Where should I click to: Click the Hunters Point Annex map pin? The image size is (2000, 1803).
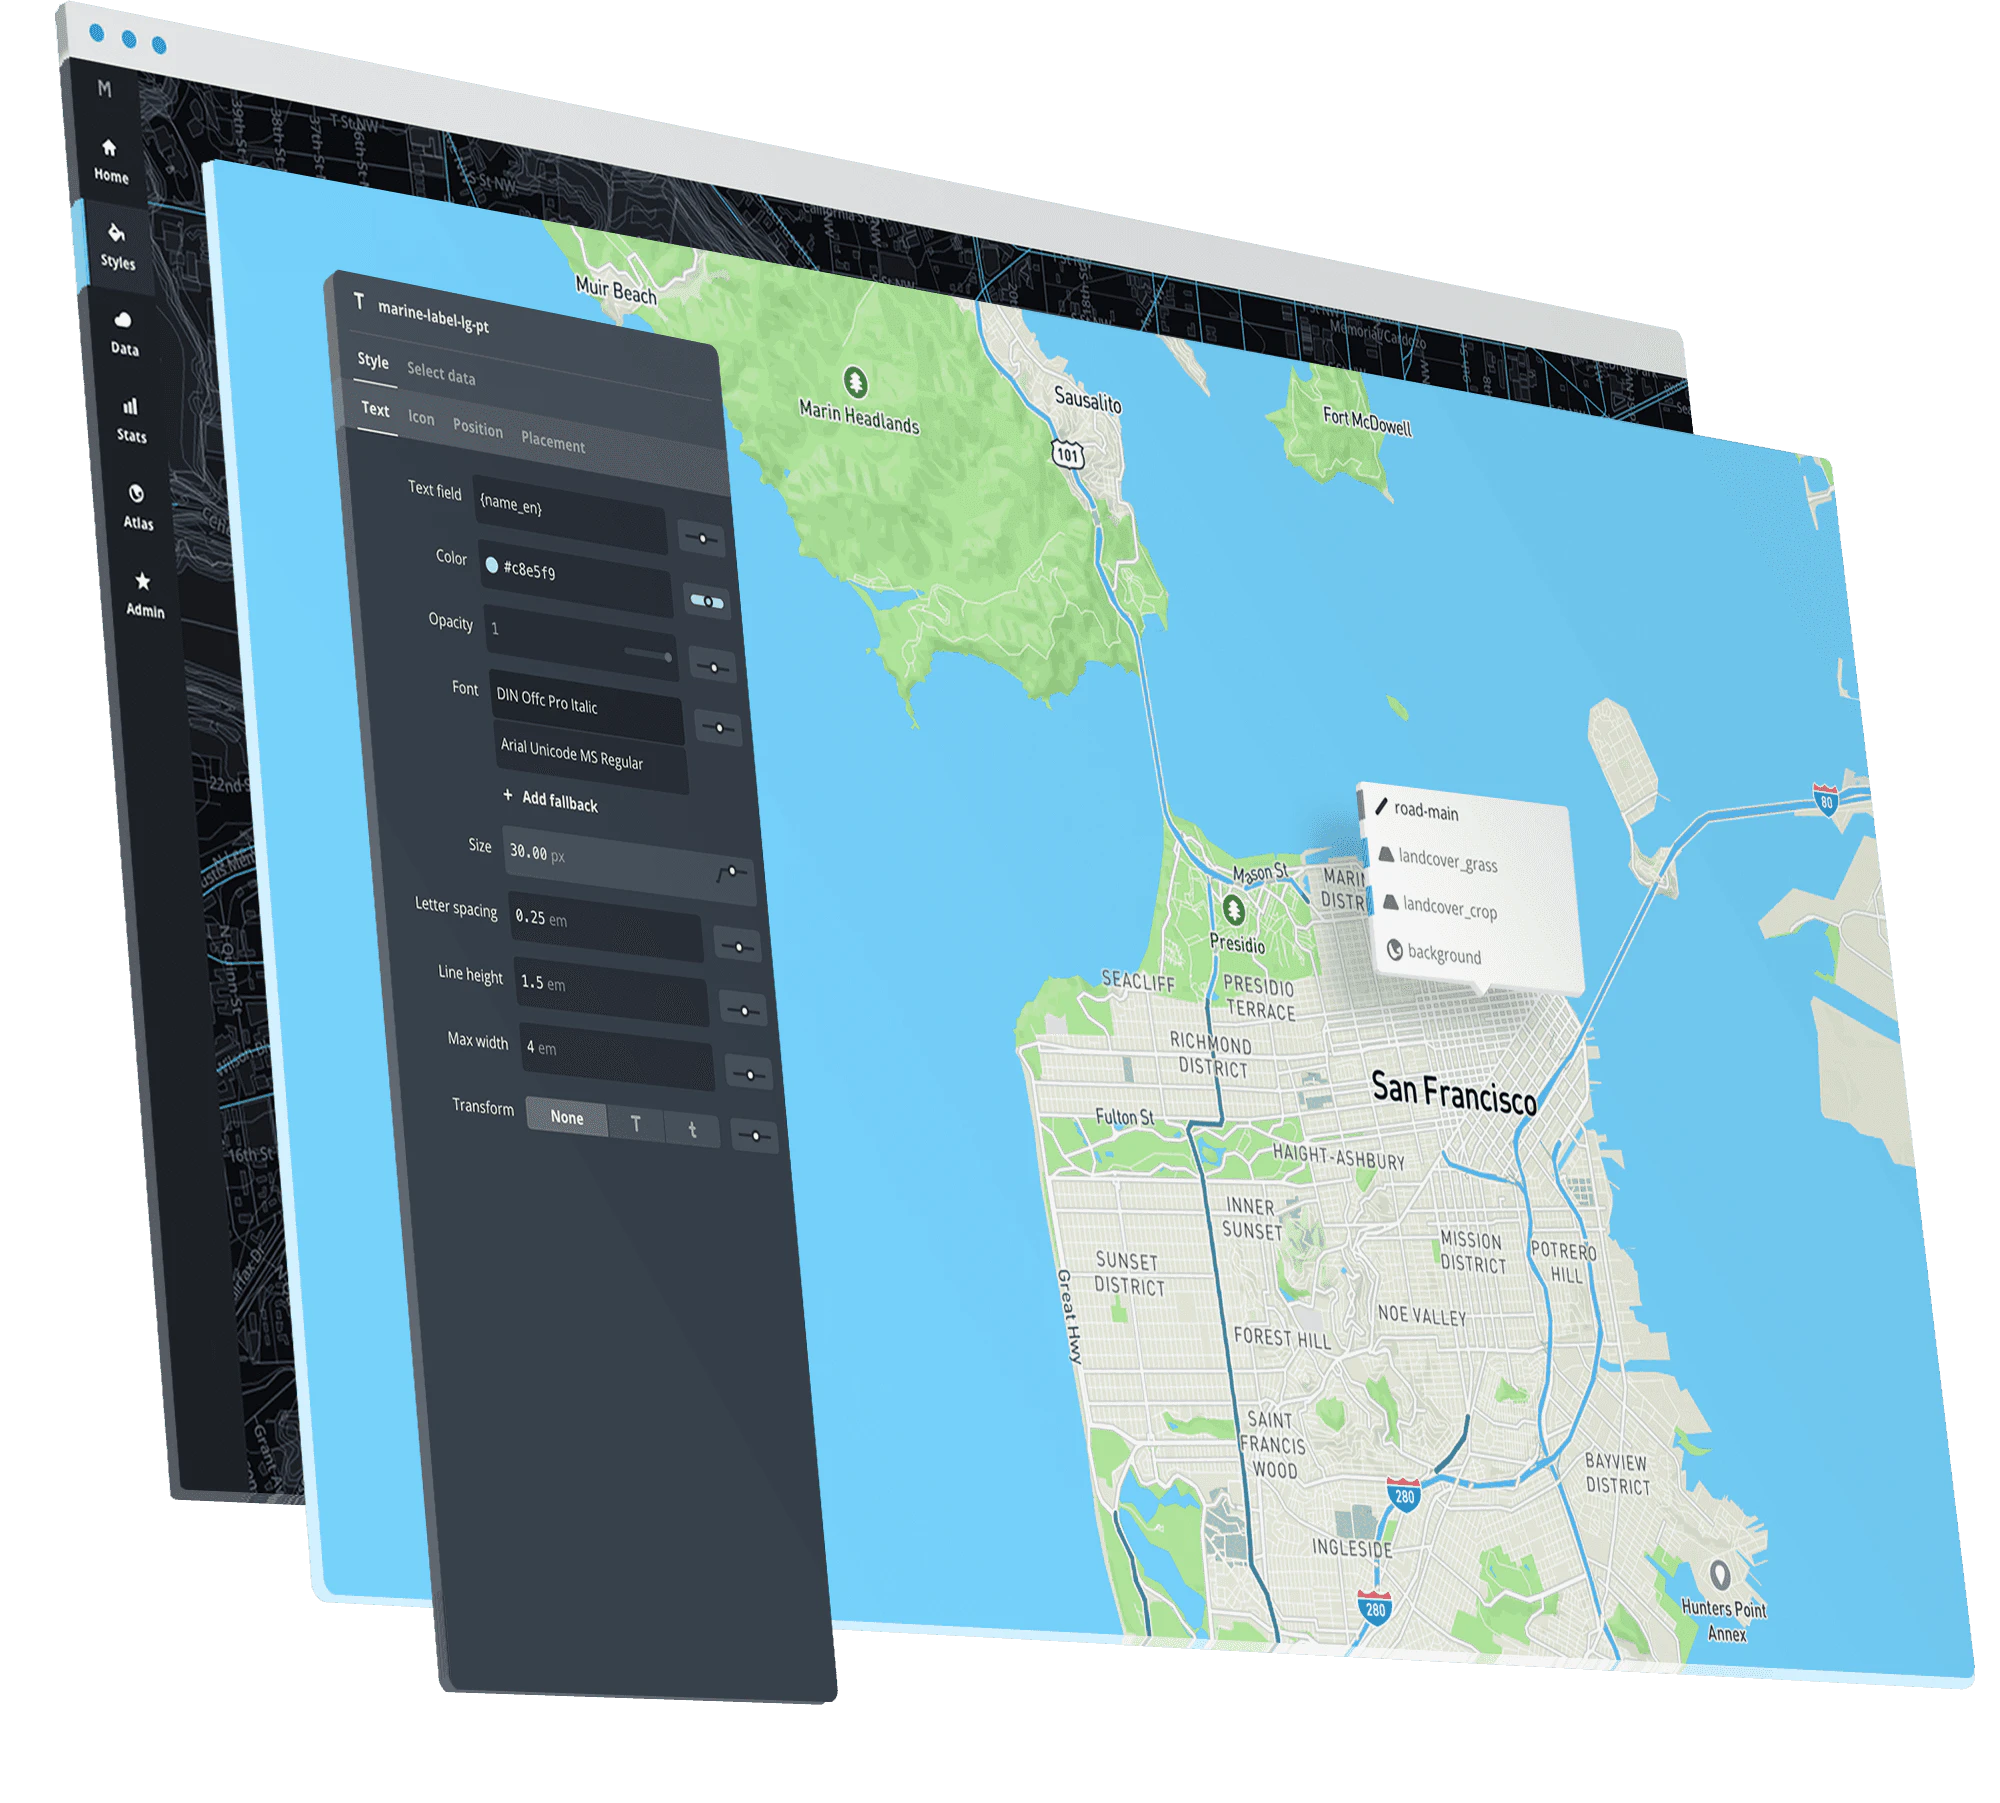tap(1719, 1575)
